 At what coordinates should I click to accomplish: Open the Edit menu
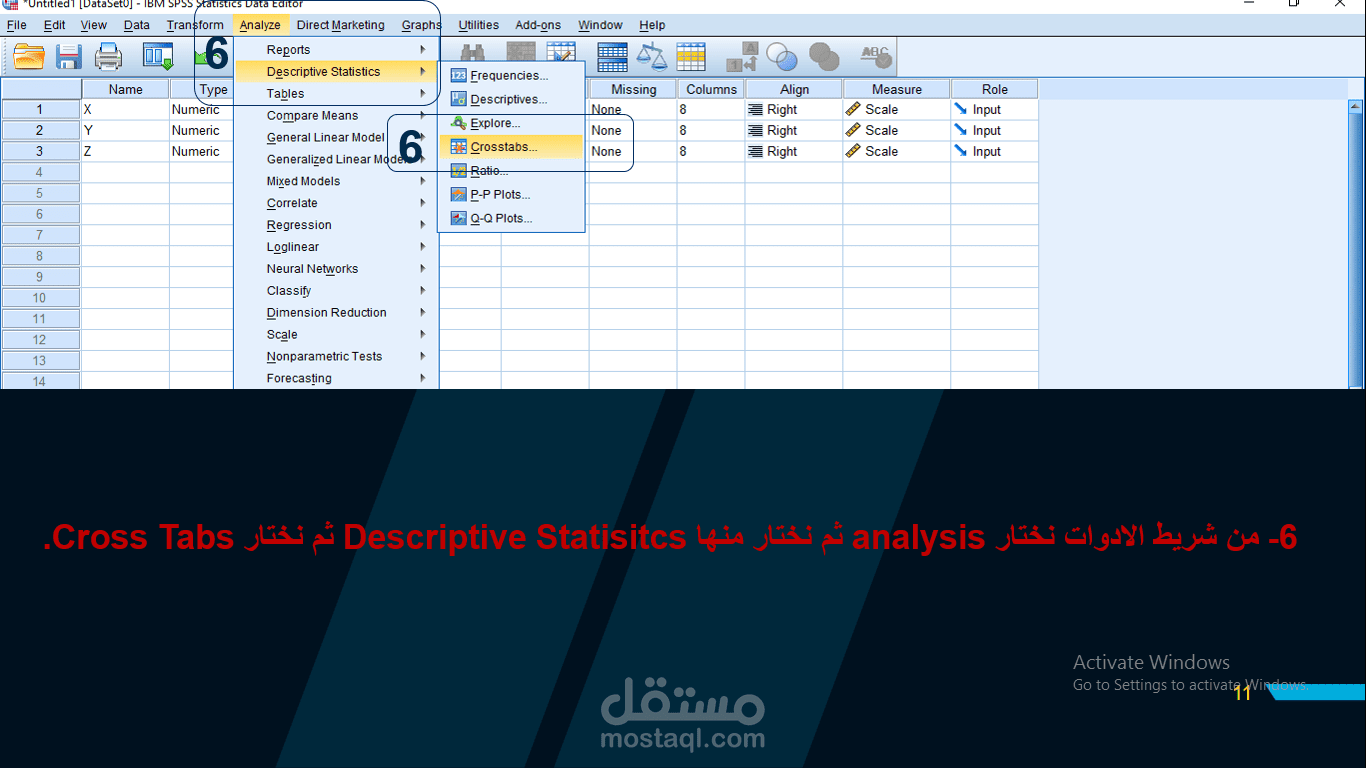[x=55, y=25]
